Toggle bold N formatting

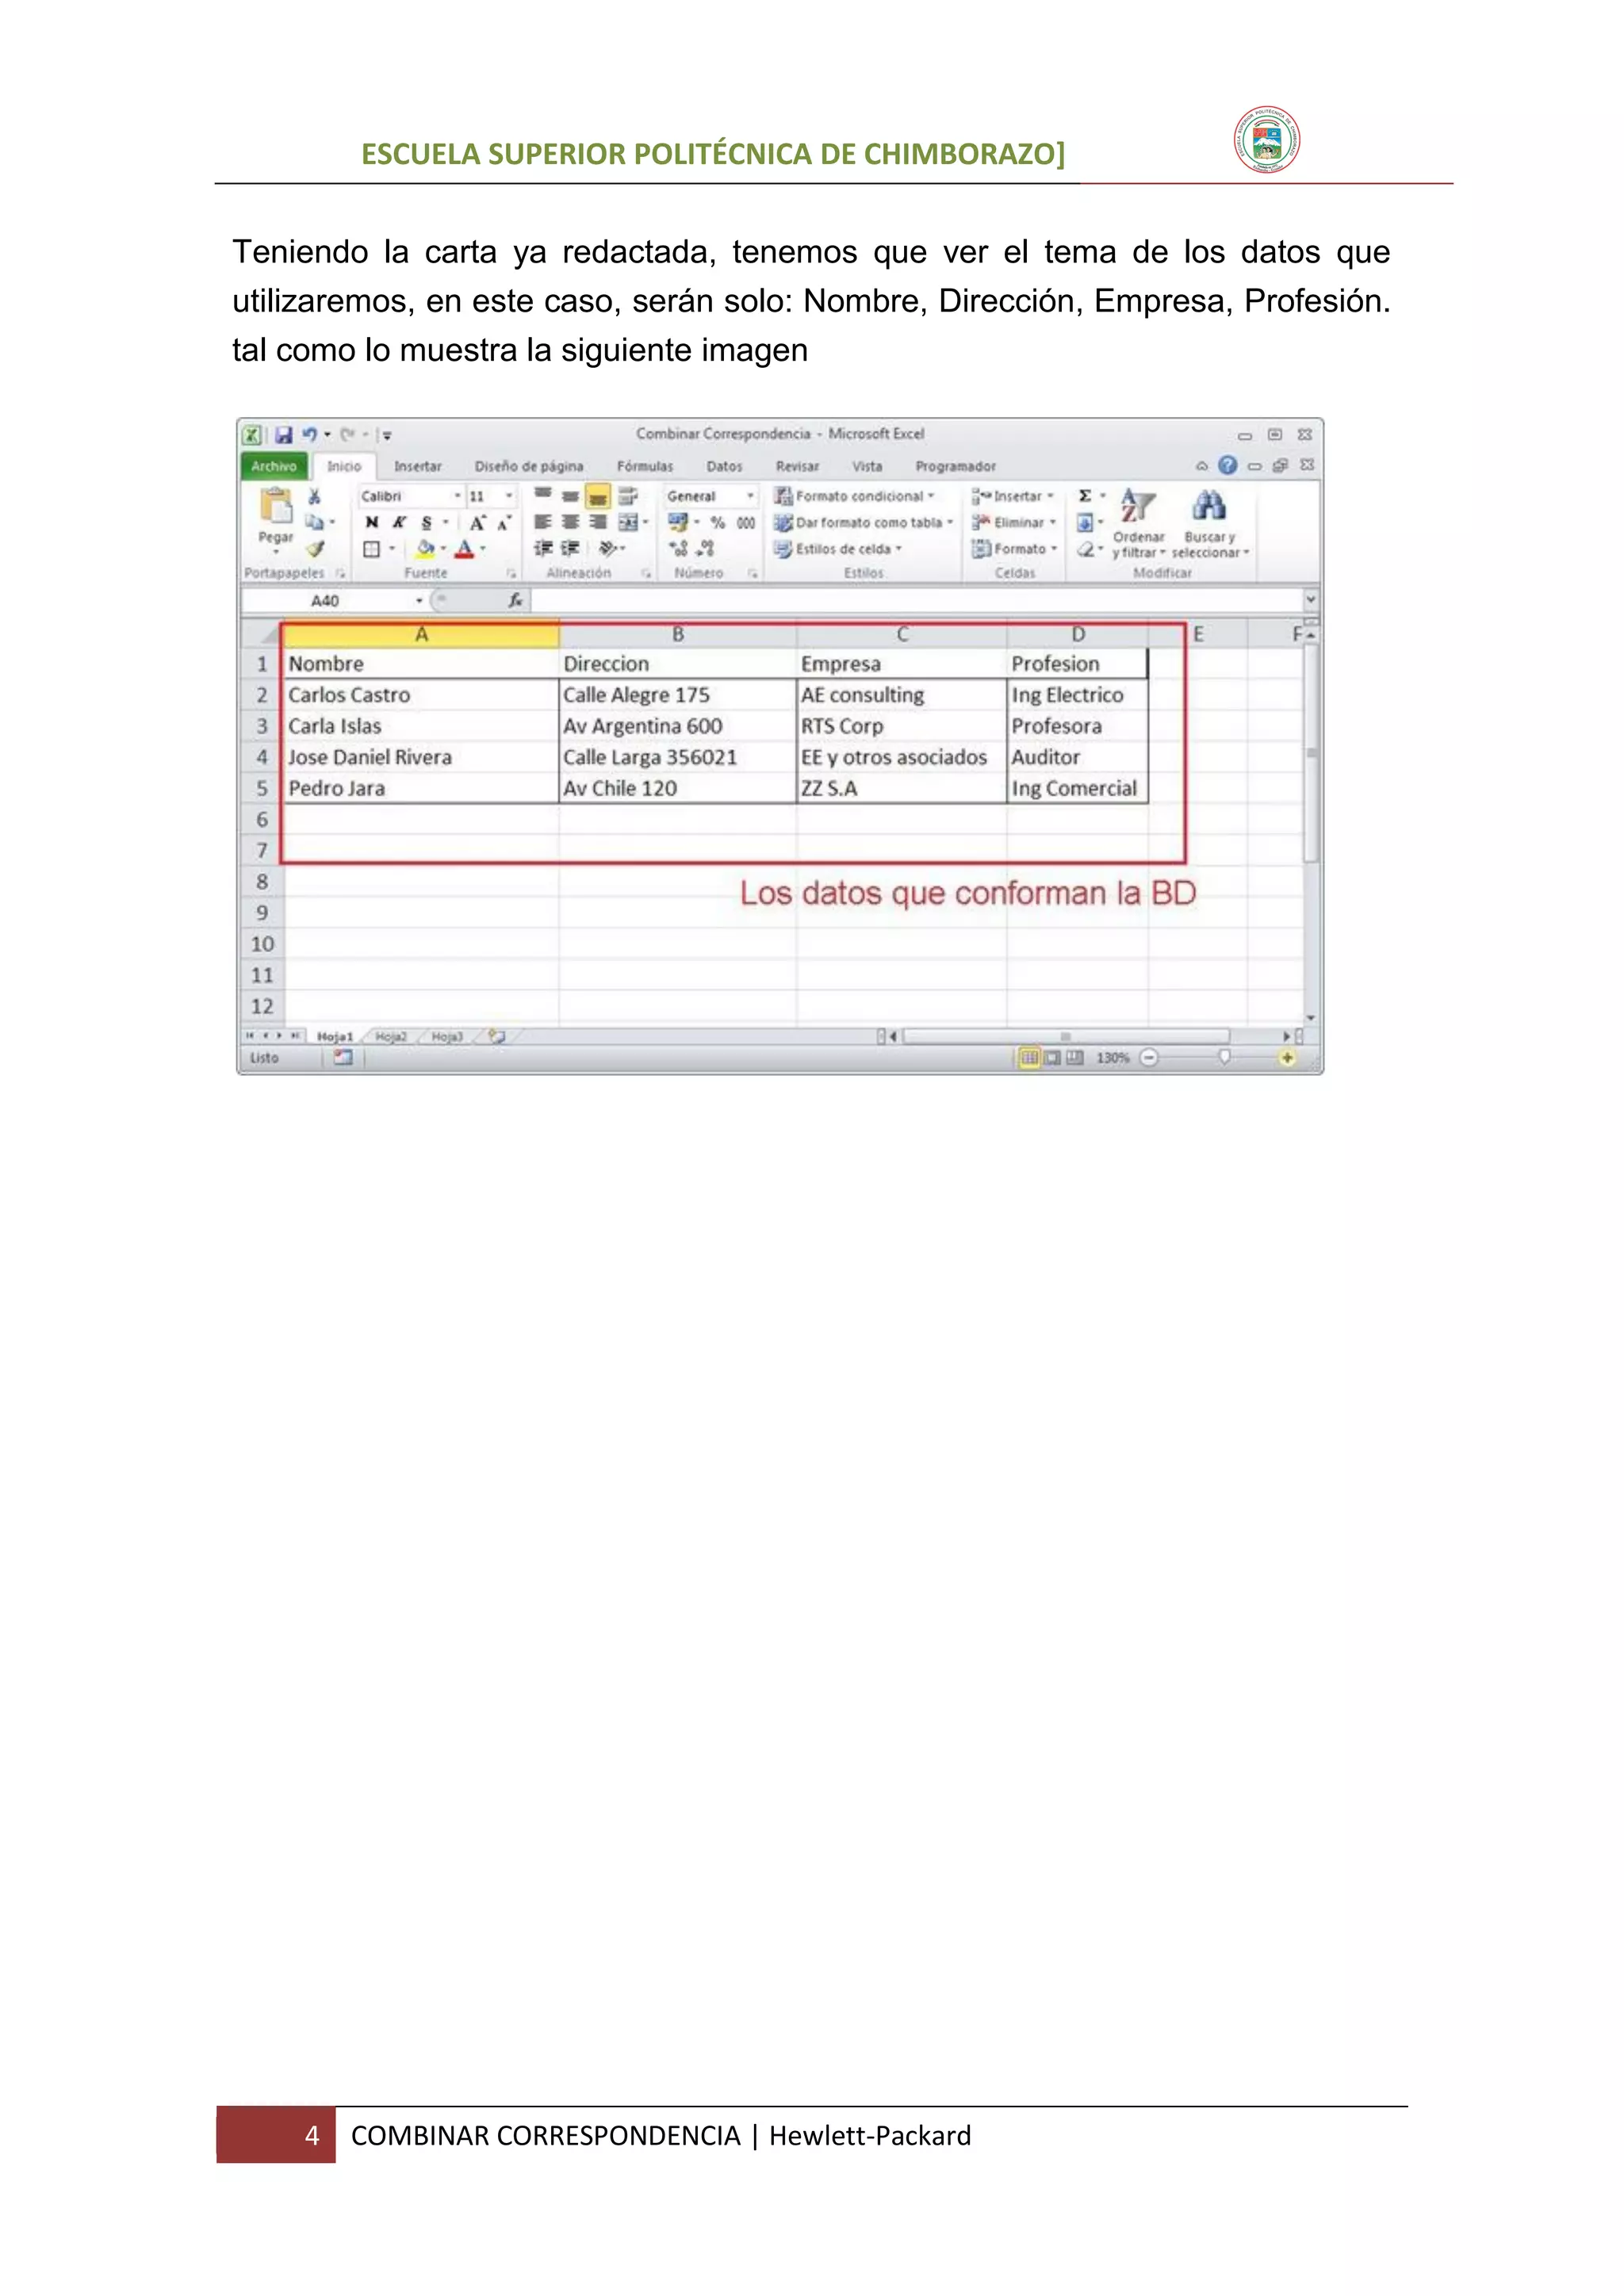click(372, 522)
